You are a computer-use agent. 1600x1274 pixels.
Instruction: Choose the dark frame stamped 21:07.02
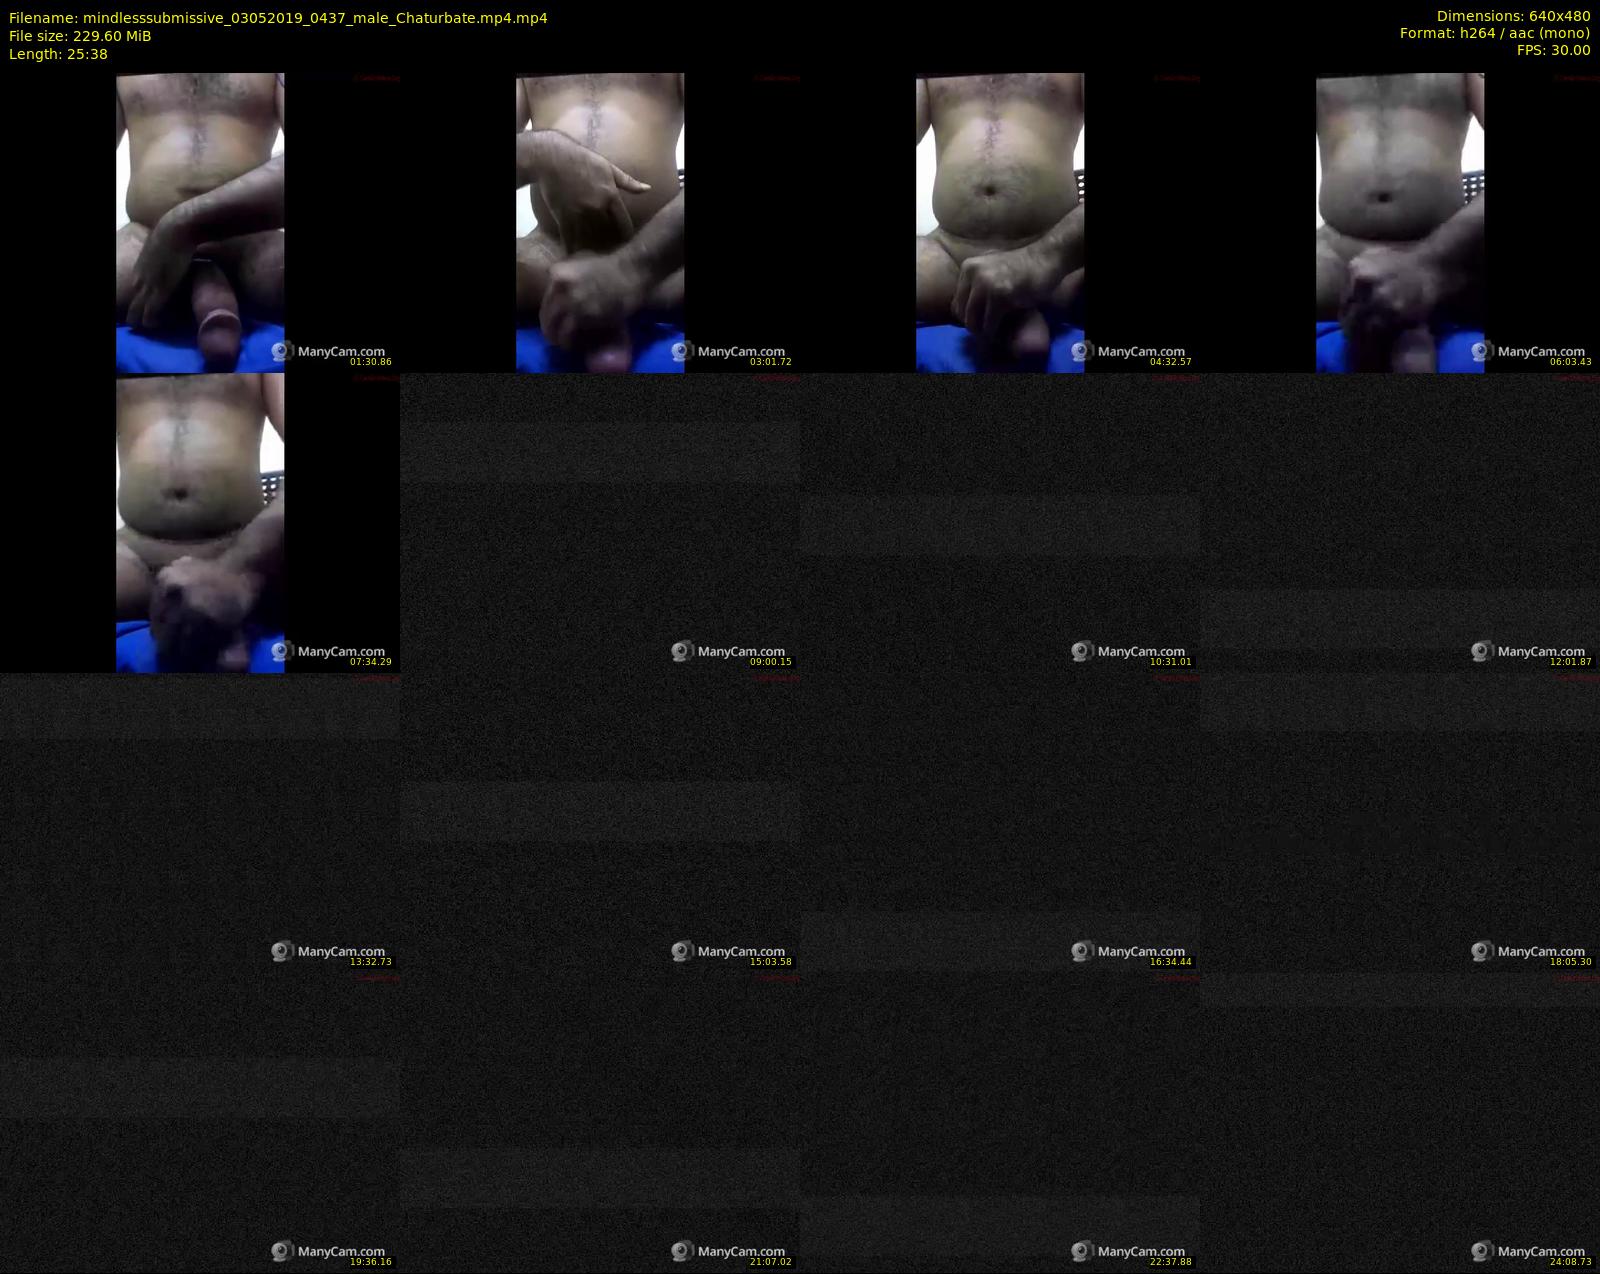pos(600,1123)
